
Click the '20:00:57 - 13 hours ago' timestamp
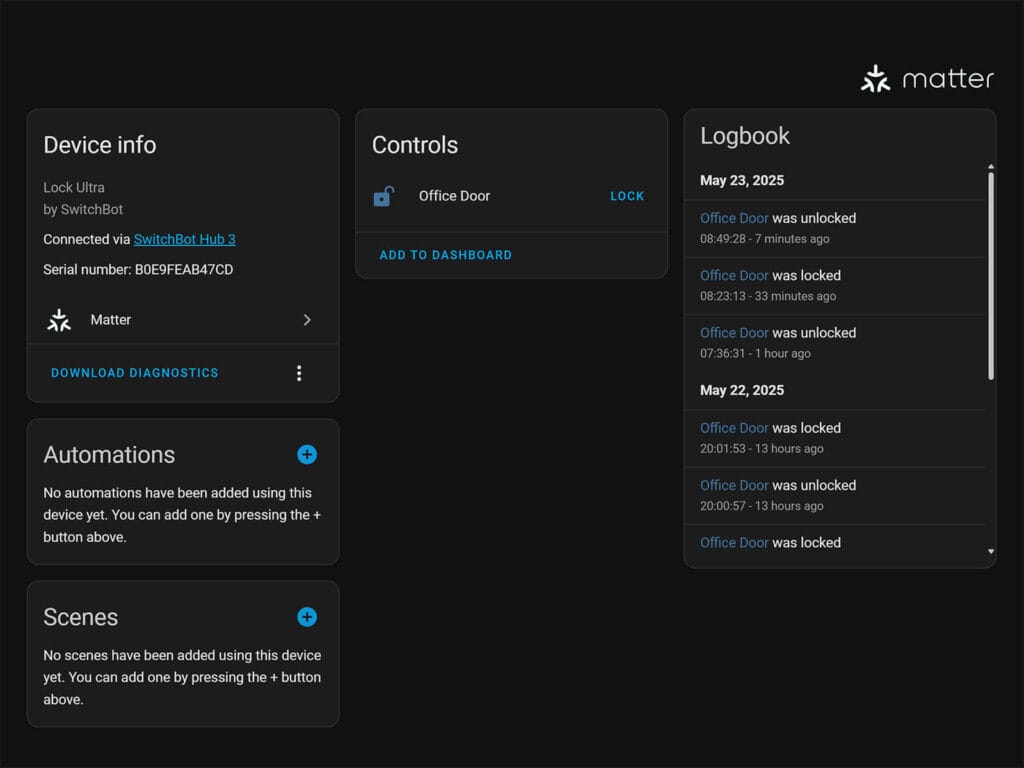pyautogui.click(x=761, y=506)
